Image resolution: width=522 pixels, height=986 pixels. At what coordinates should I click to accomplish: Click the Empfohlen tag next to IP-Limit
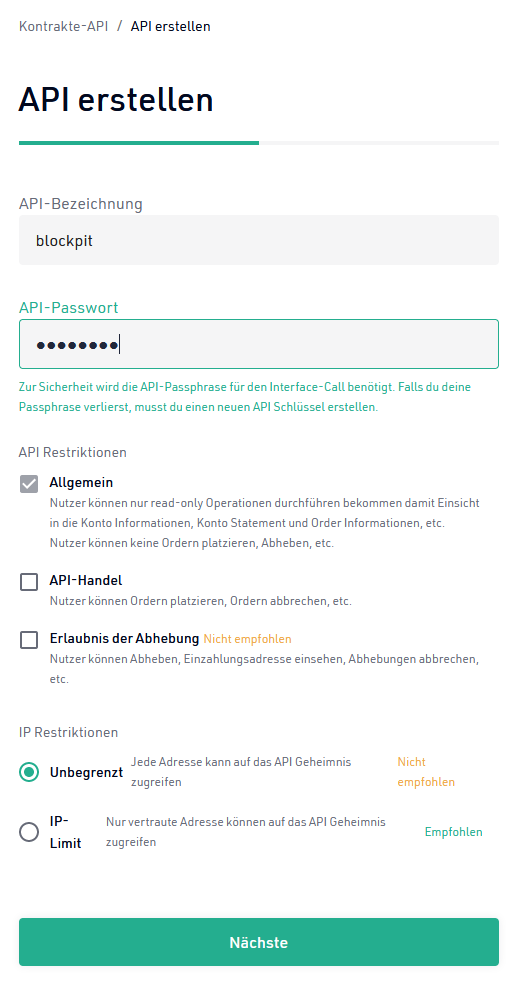tap(453, 832)
